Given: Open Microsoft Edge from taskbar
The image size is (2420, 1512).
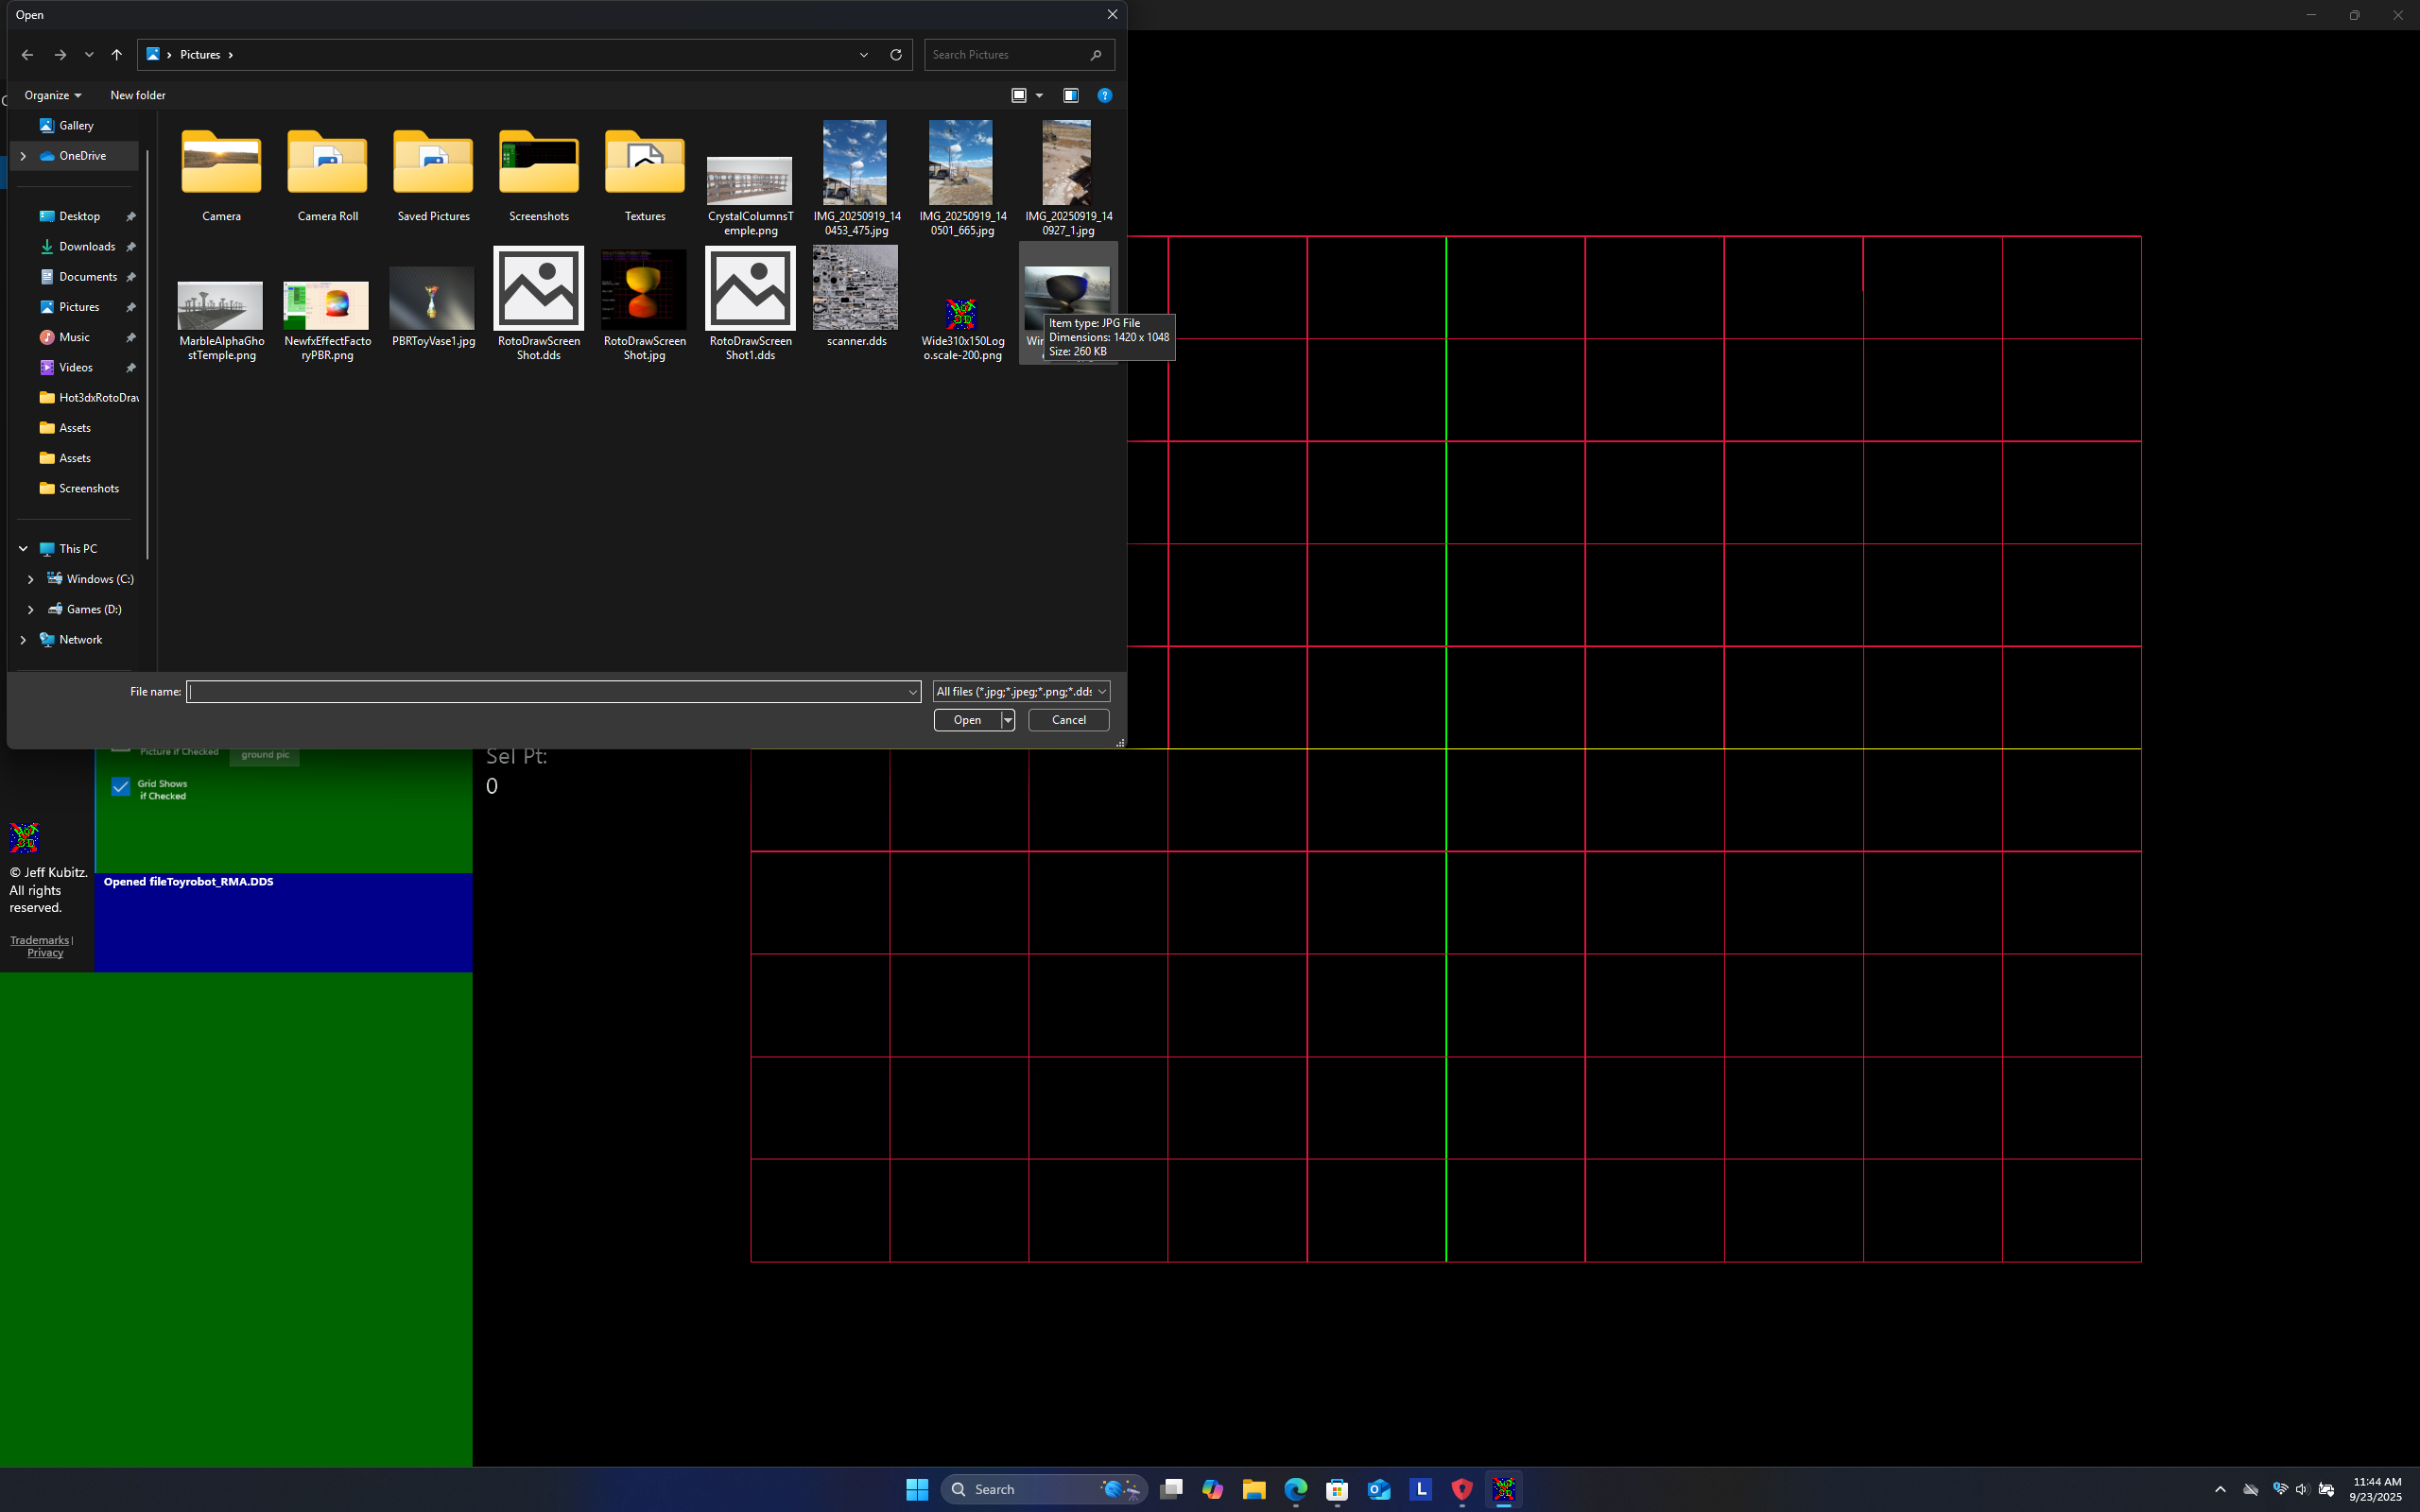Looking at the screenshot, I should 1295,1489.
